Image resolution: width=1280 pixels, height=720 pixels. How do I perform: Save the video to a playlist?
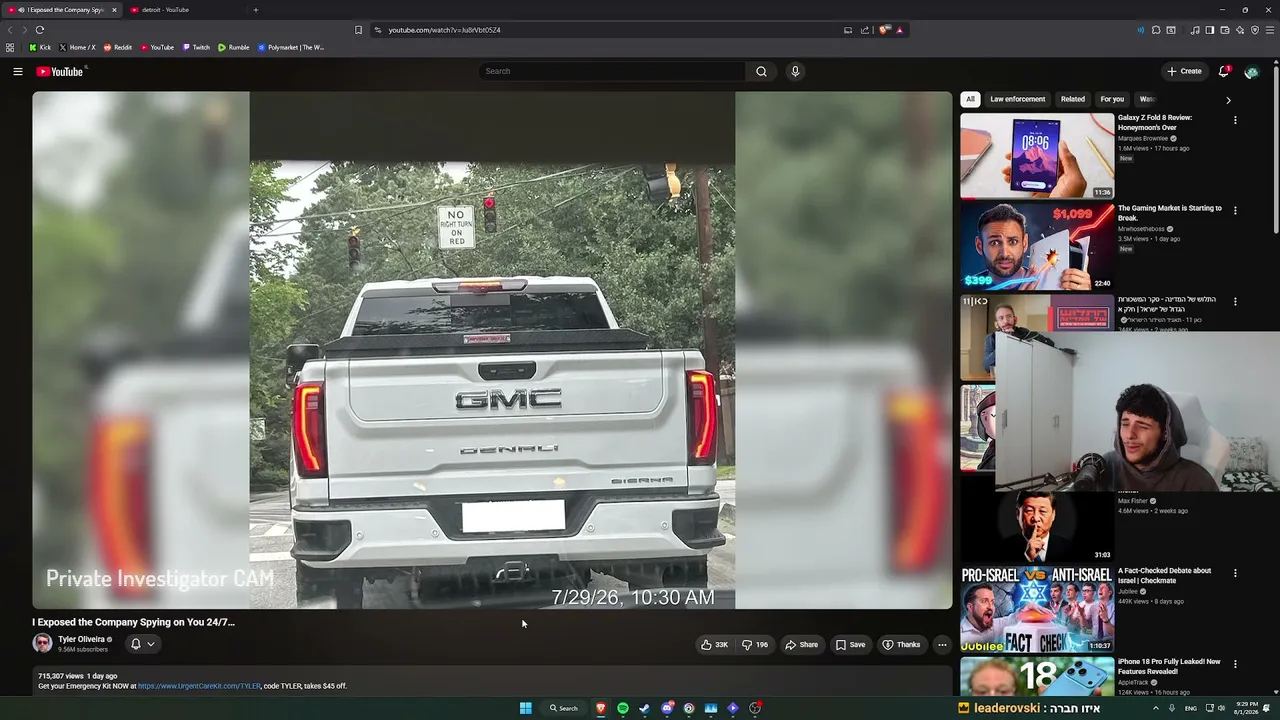coord(851,645)
